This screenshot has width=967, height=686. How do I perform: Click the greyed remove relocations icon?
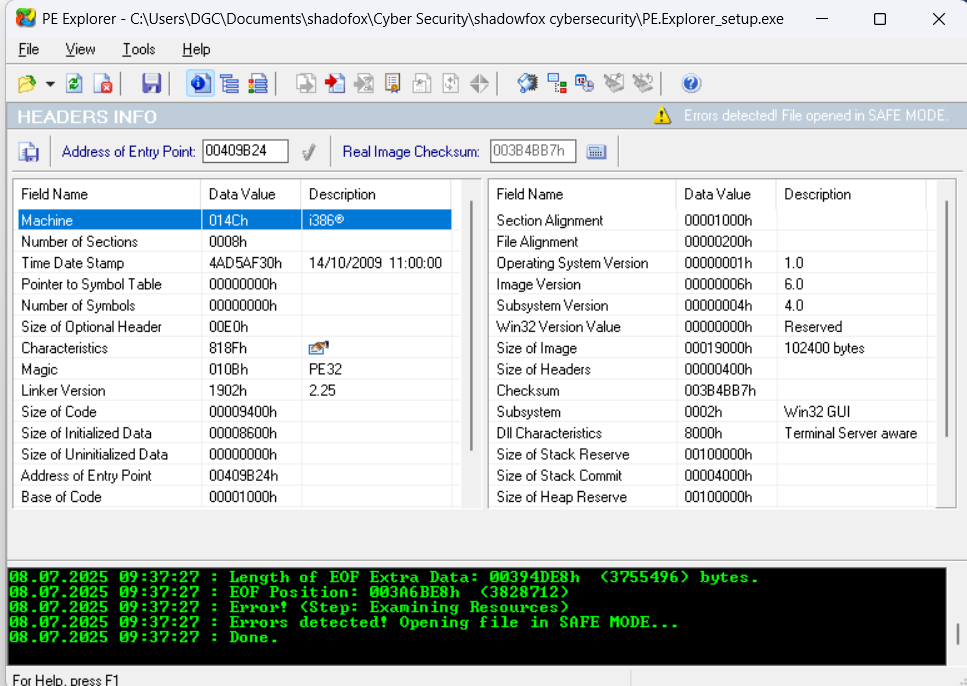643,83
